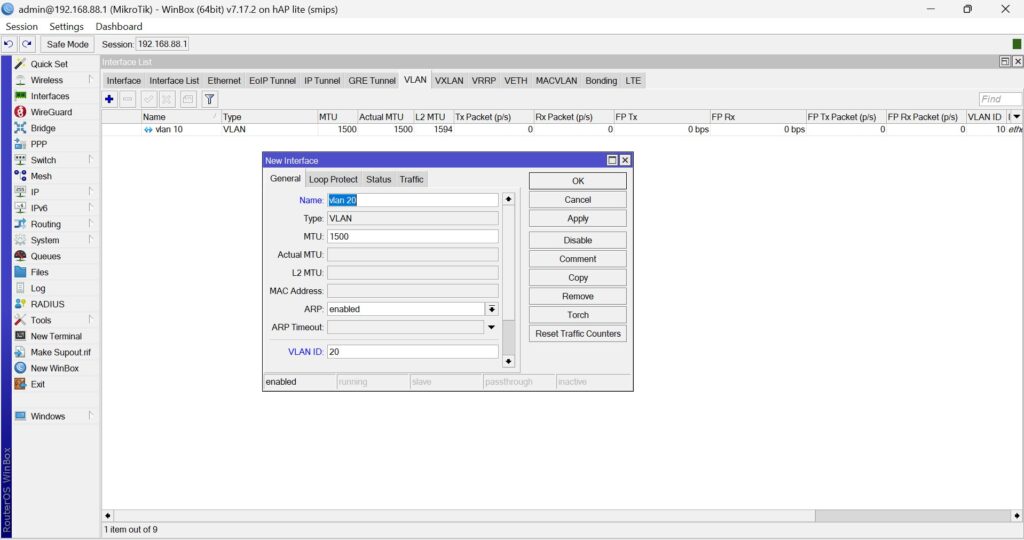This screenshot has height=540, width=1024.
Task: Click Make Supout.rif
Action: click(x=60, y=352)
